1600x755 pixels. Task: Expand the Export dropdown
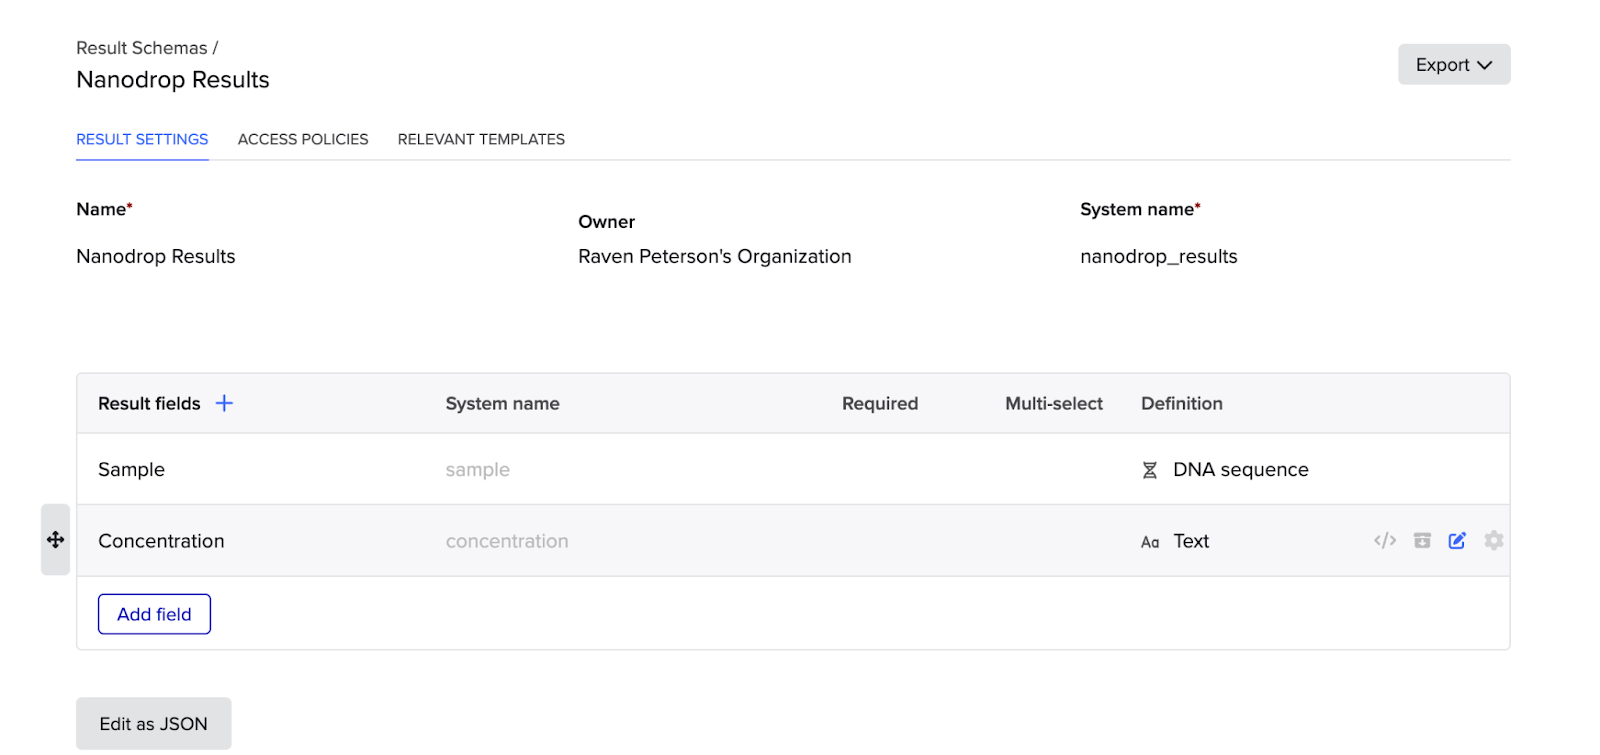coord(1453,65)
